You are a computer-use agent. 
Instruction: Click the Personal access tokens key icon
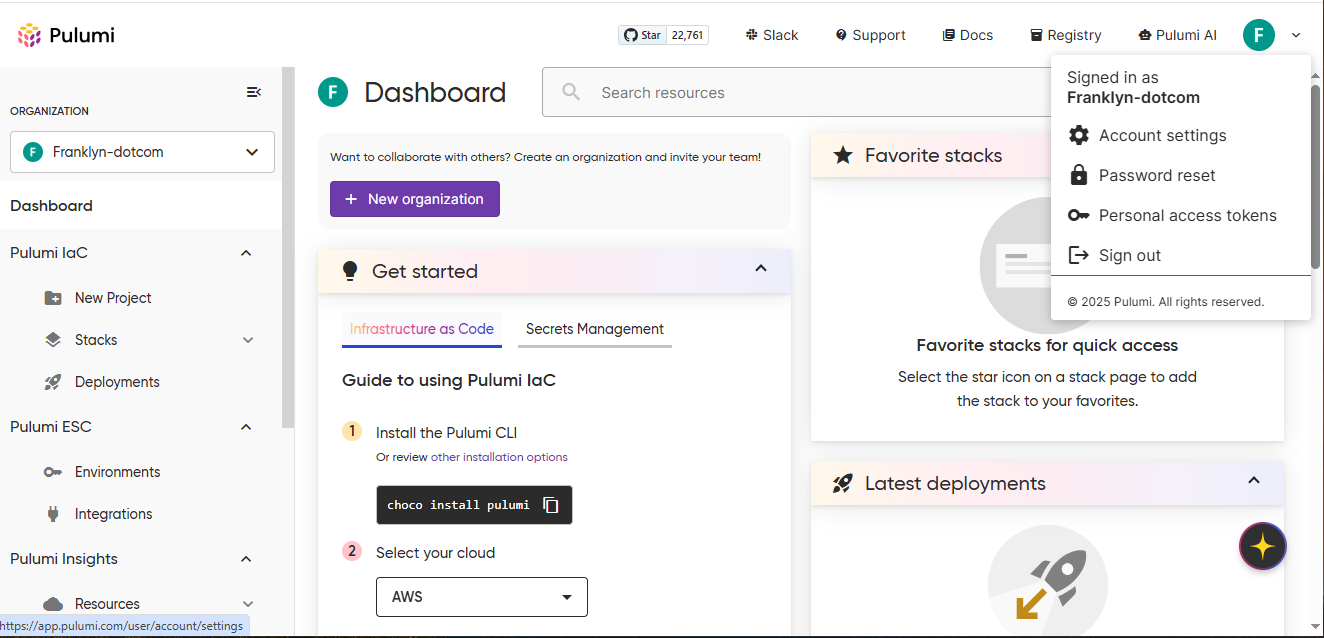pos(1078,215)
